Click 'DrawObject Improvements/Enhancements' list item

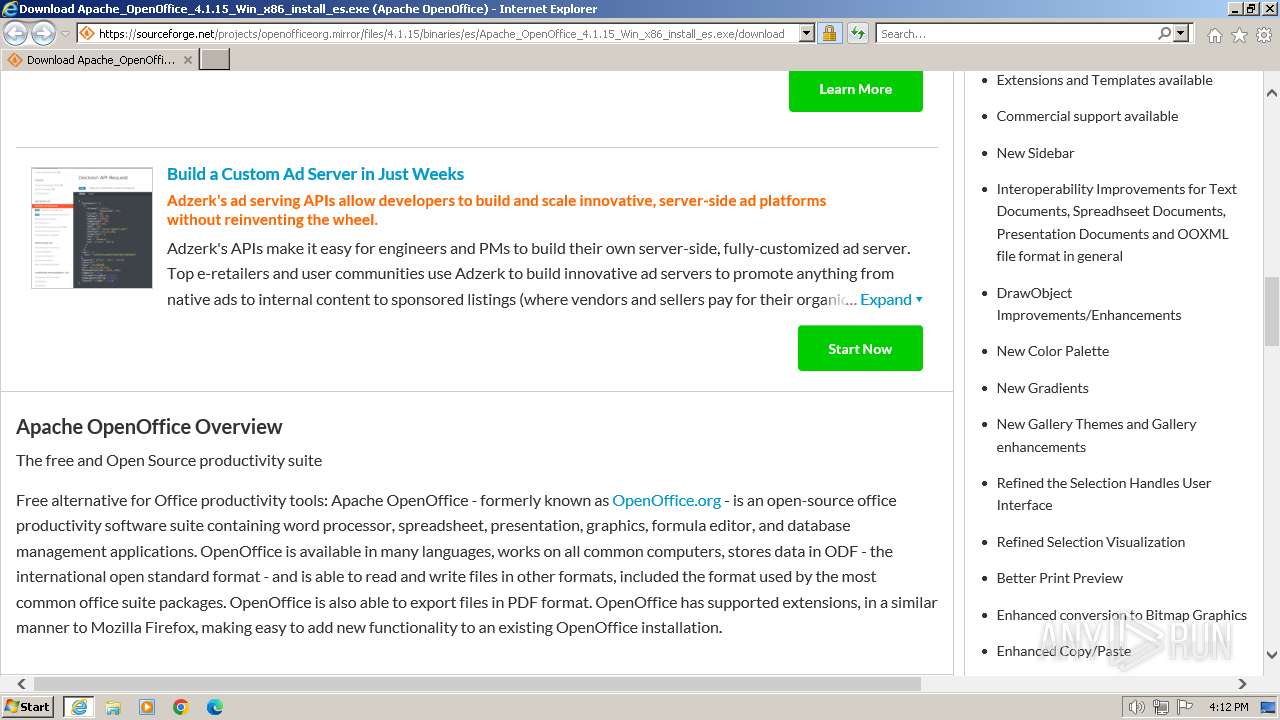(x=1088, y=304)
